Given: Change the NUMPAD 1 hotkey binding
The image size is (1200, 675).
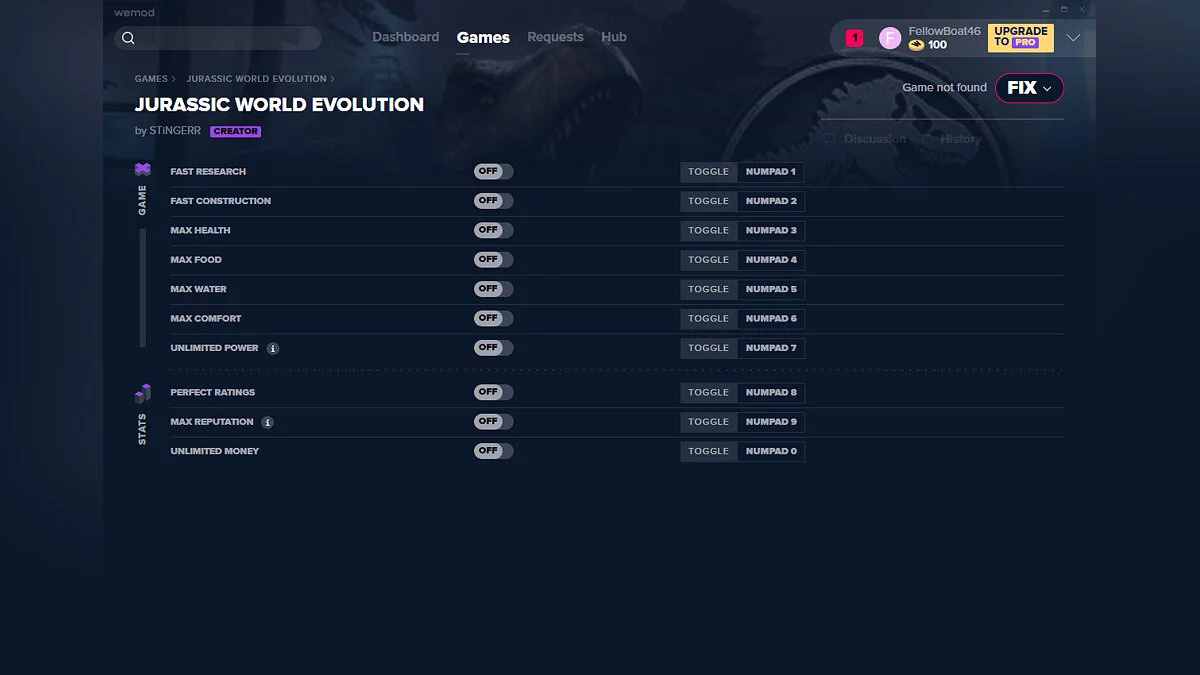Looking at the screenshot, I should coord(771,172).
